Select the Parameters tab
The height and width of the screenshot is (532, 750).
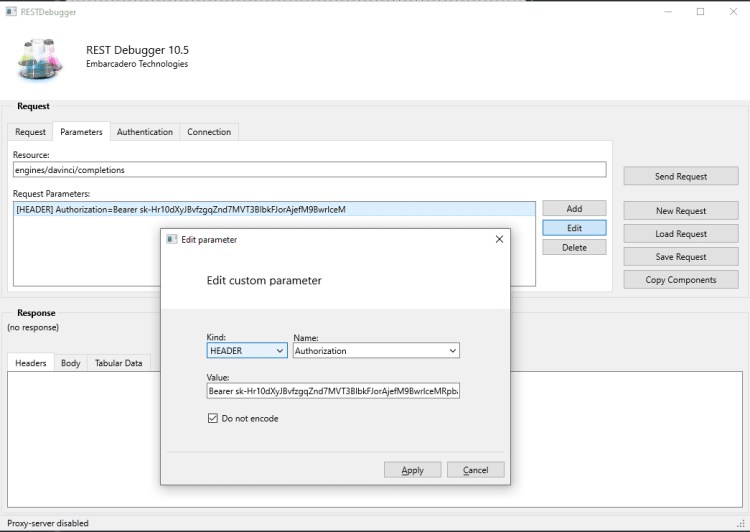[x=81, y=132]
